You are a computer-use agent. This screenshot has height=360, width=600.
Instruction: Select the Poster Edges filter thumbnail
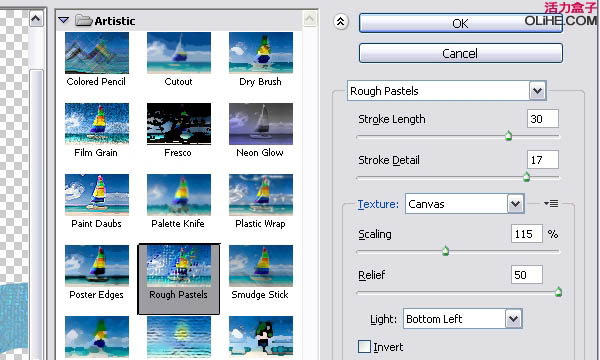click(x=97, y=266)
